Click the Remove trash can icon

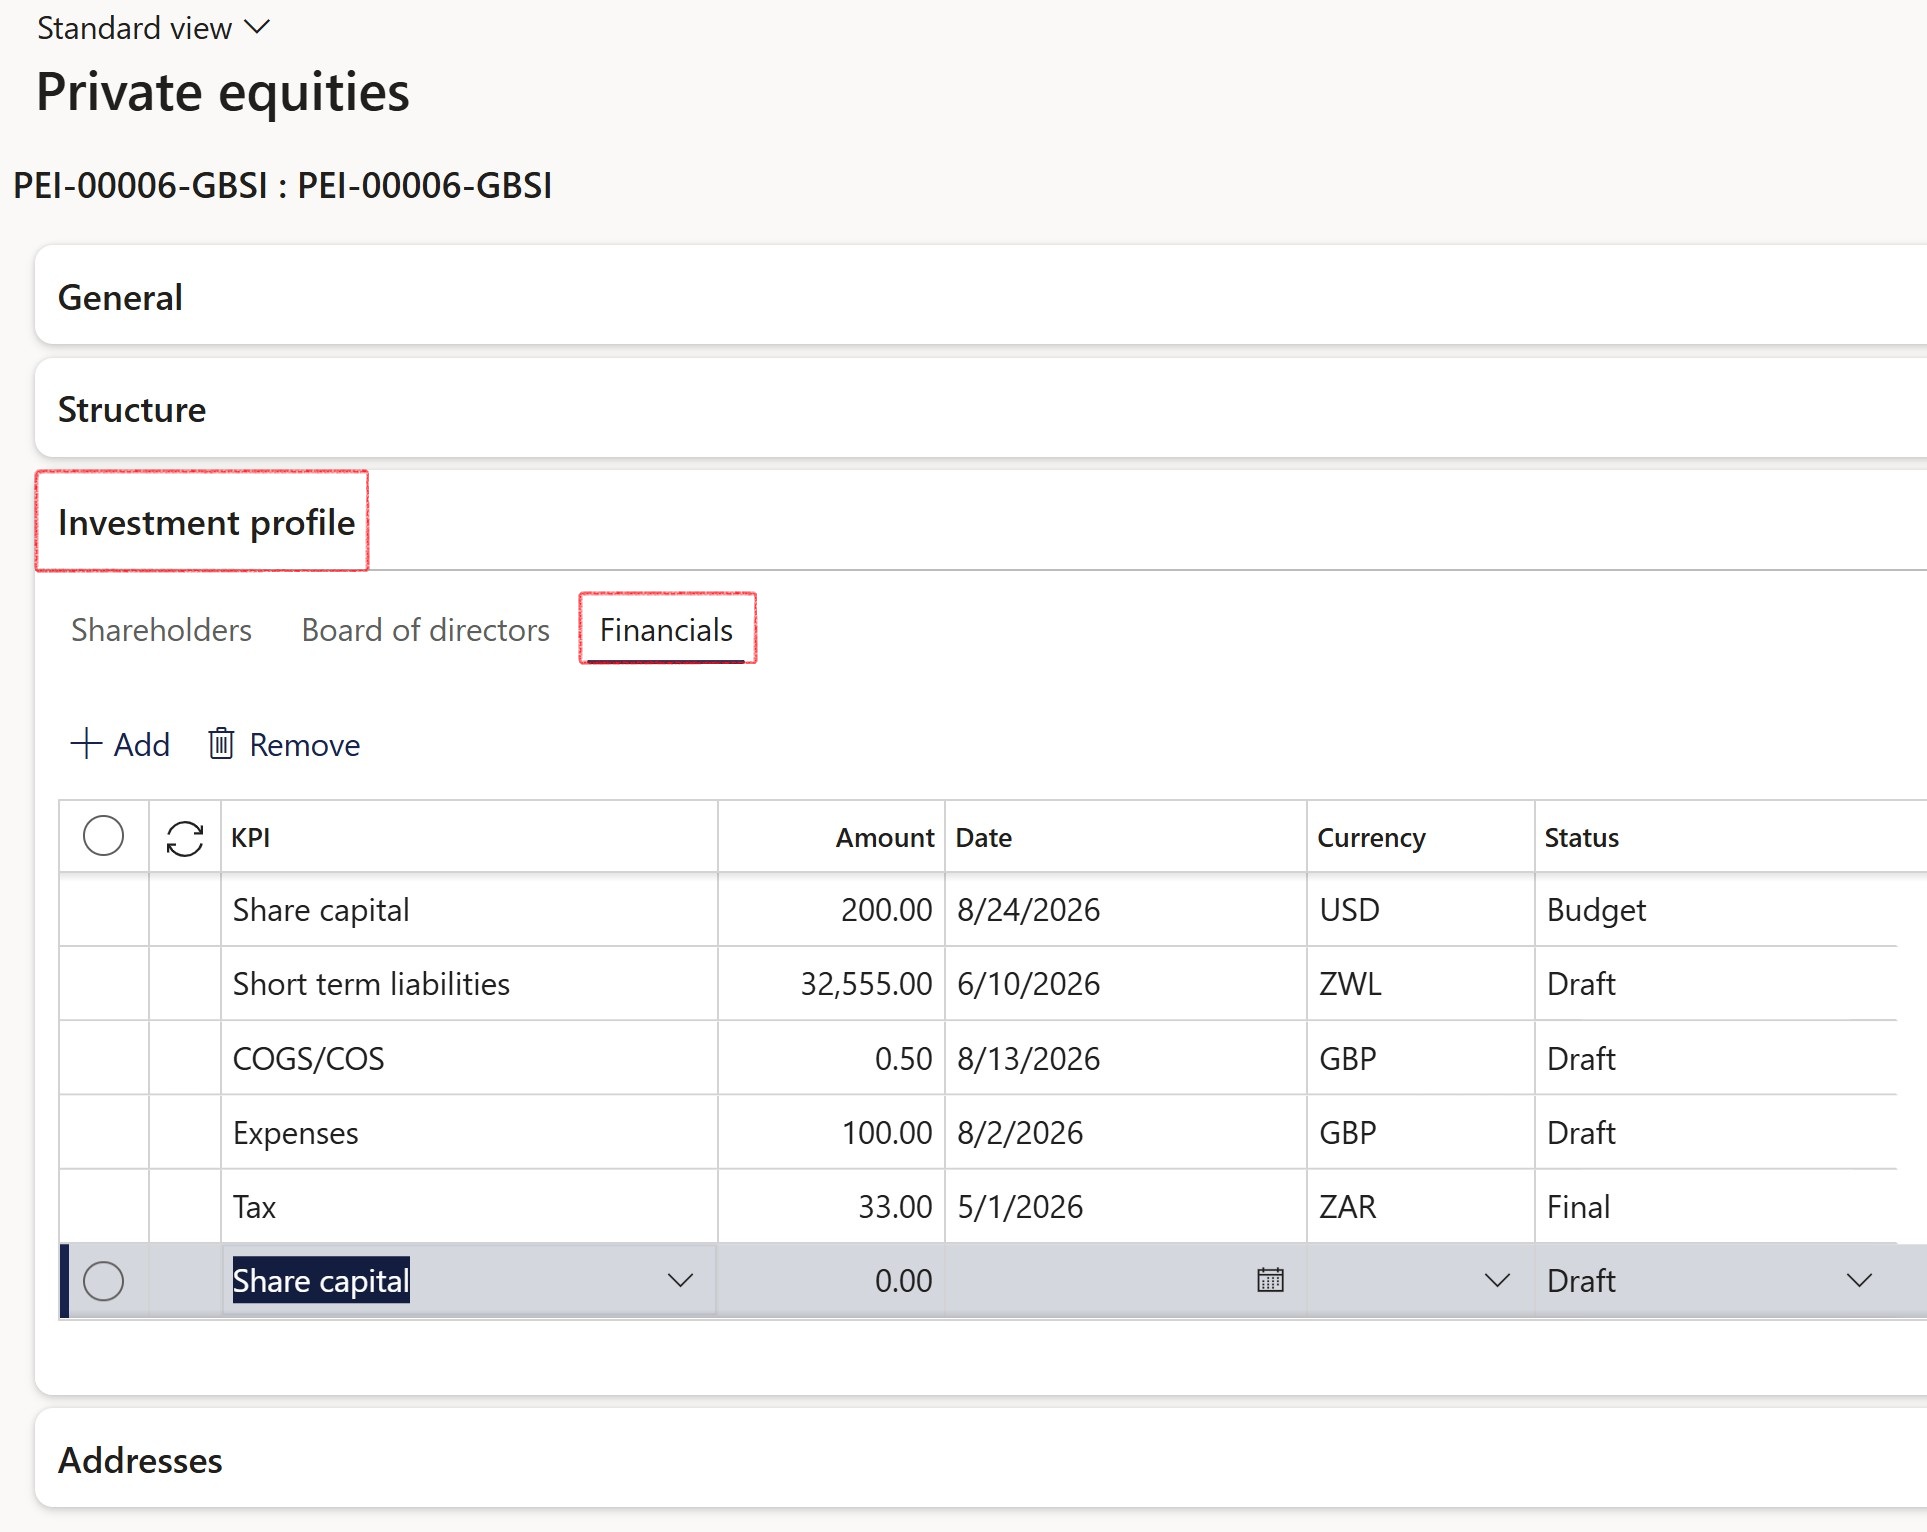tap(221, 744)
